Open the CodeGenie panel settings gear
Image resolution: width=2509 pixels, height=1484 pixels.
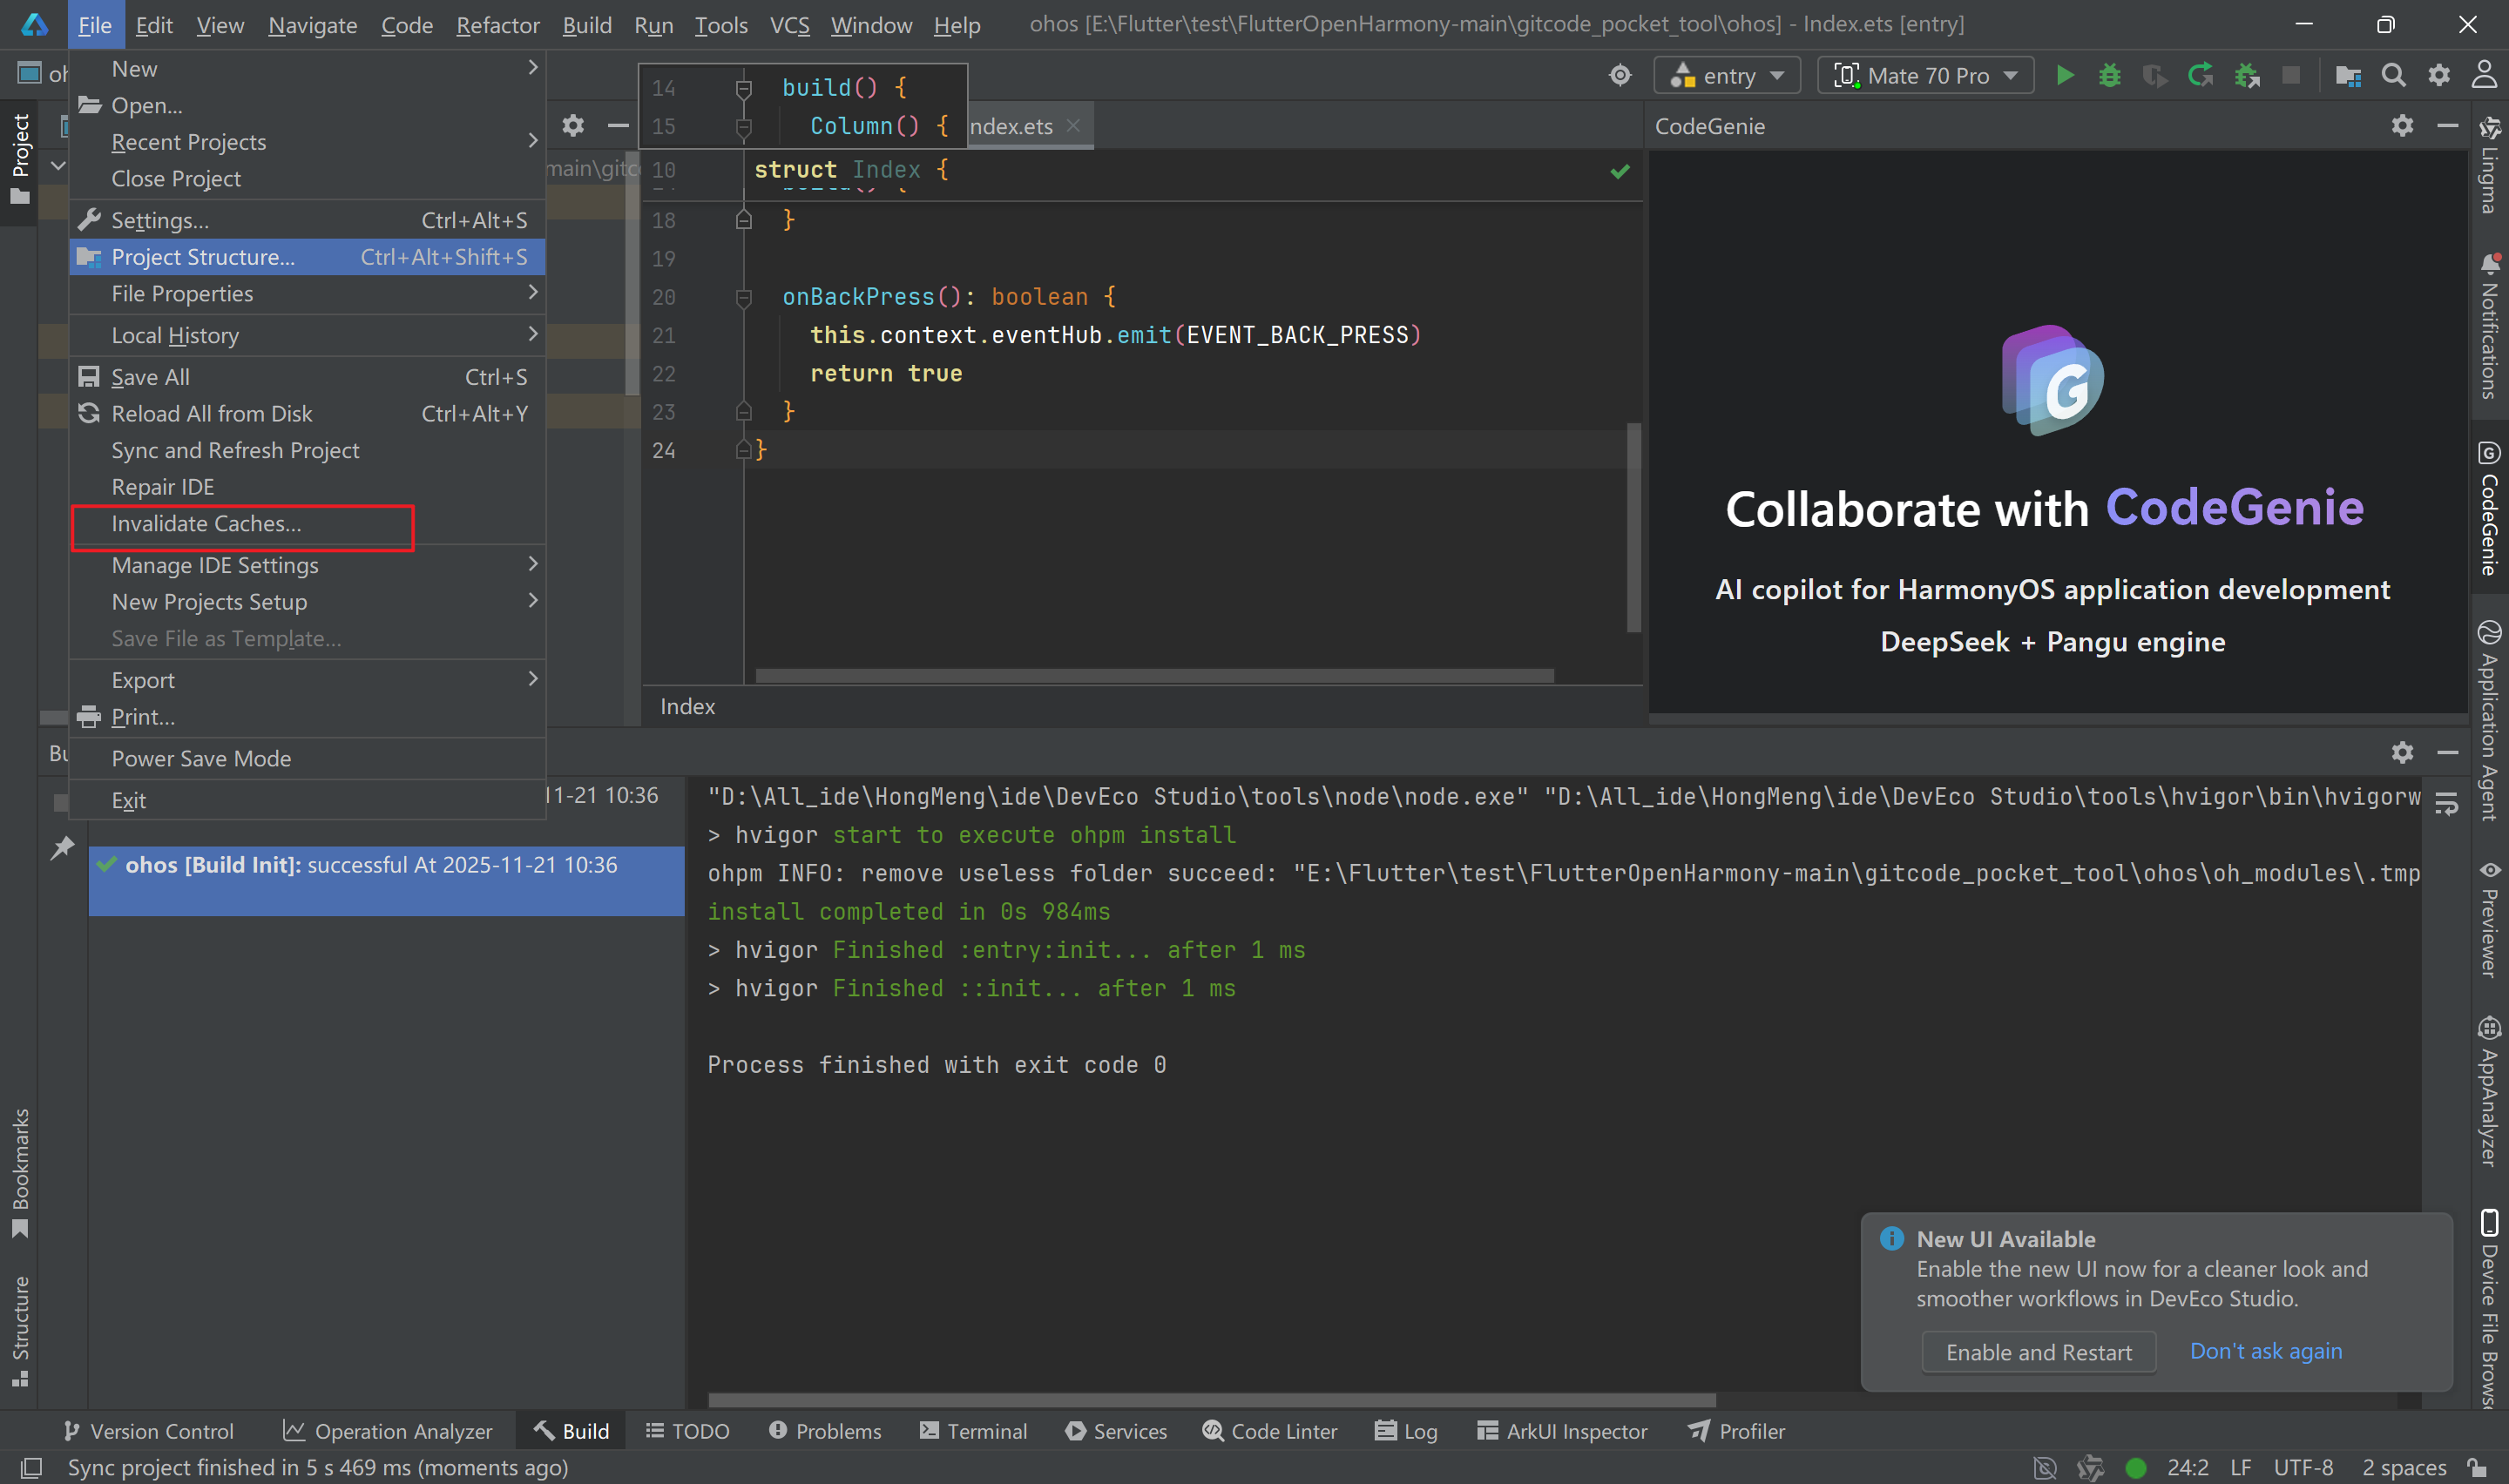pyautogui.click(x=2402, y=126)
